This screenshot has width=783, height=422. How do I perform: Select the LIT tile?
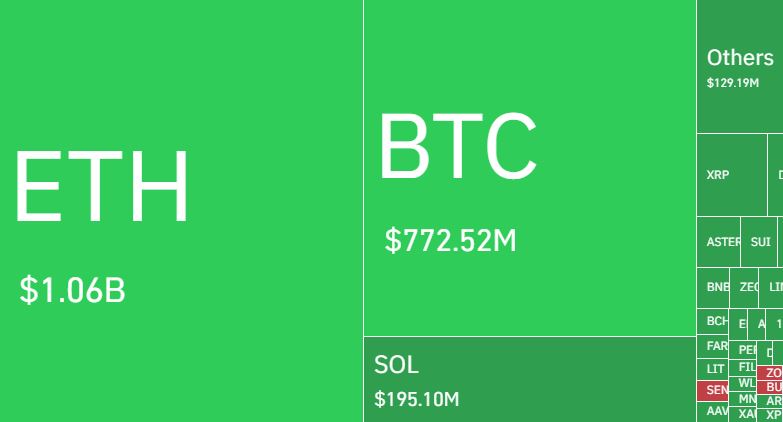tap(714, 369)
